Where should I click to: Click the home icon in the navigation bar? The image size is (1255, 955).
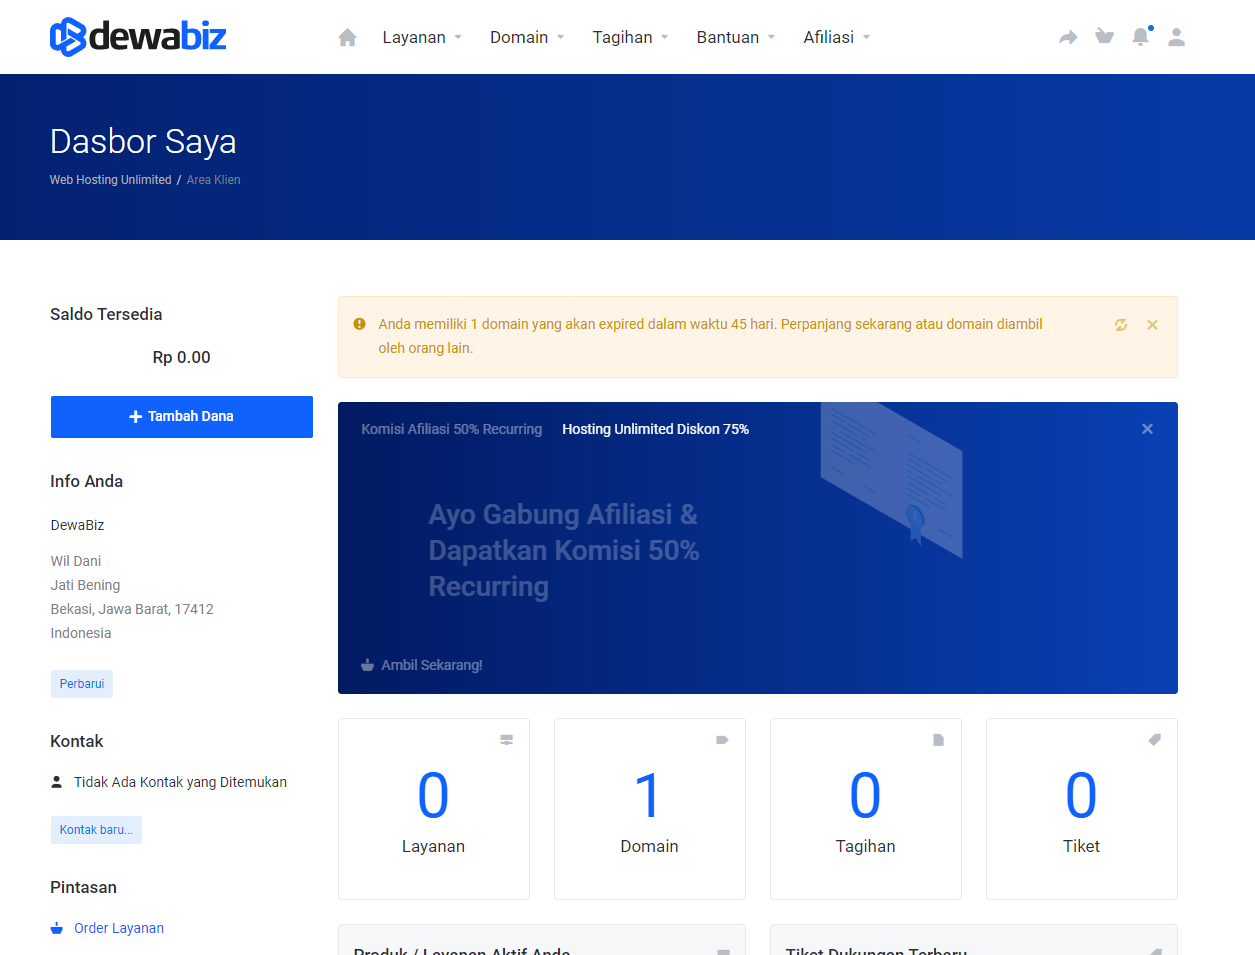(x=347, y=36)
